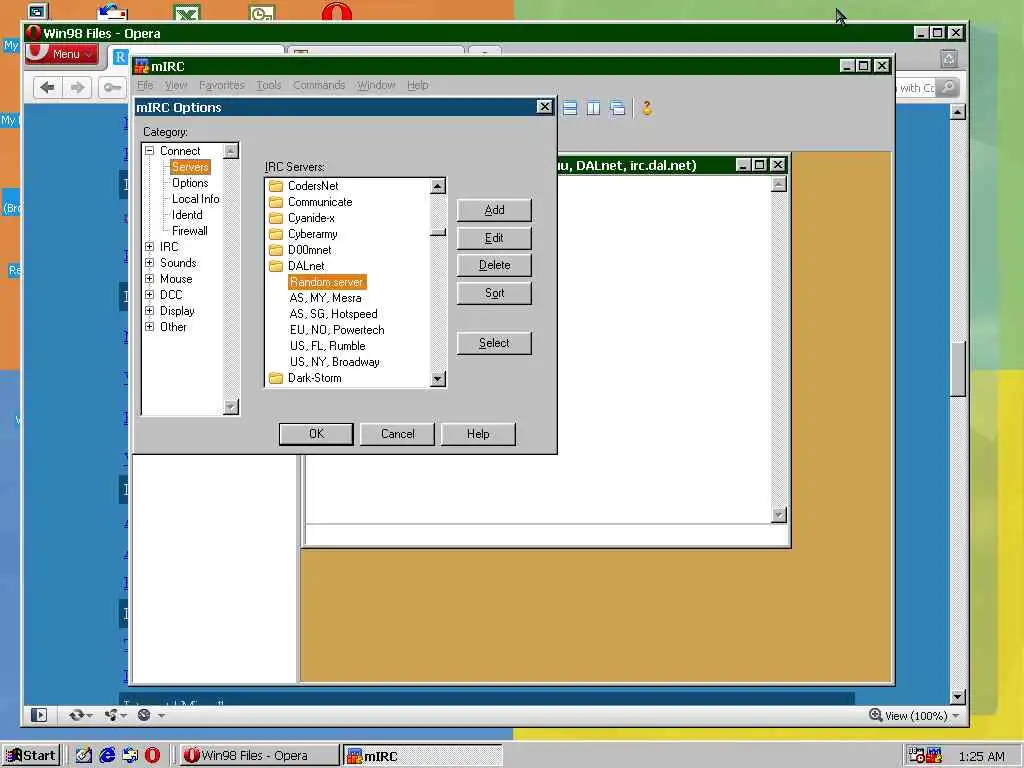Viewport: 1024px width, 768px height.
Task: Click Opera search magnifier icon
Action: point(948,88)
